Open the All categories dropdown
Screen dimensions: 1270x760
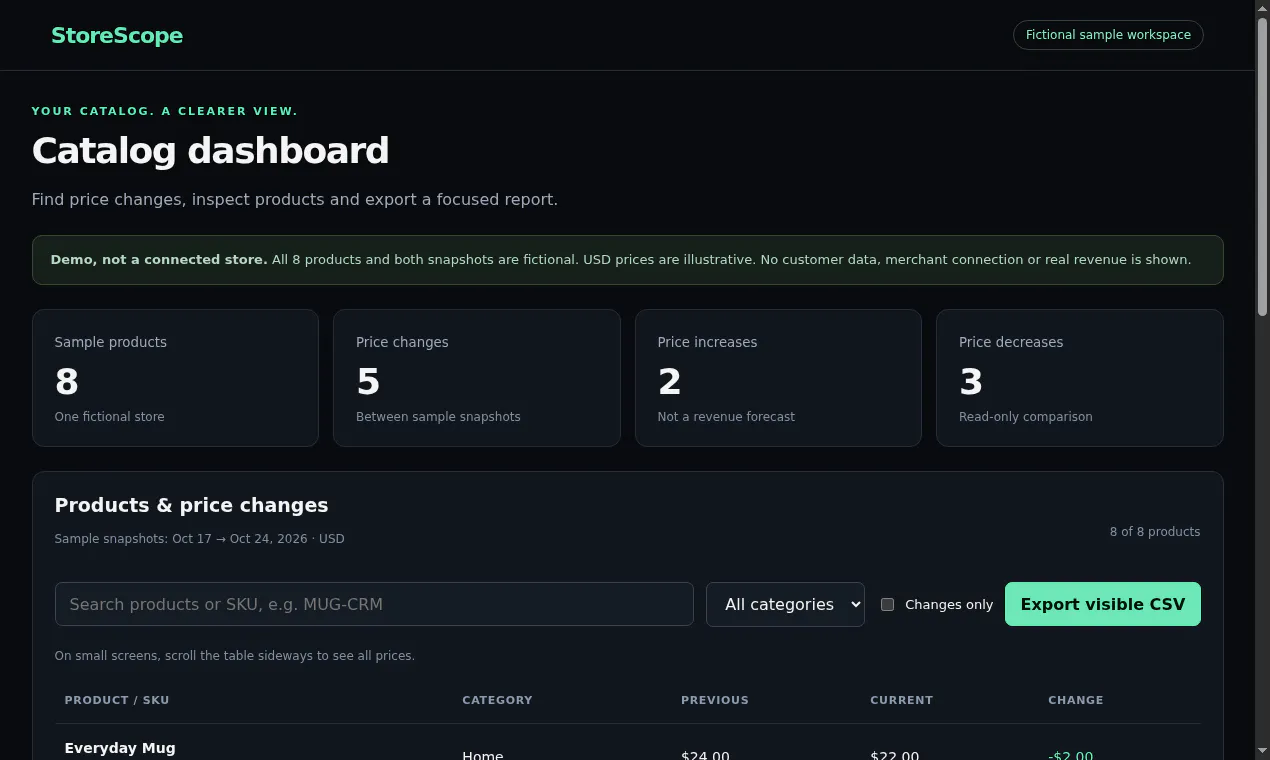[785, 604]
